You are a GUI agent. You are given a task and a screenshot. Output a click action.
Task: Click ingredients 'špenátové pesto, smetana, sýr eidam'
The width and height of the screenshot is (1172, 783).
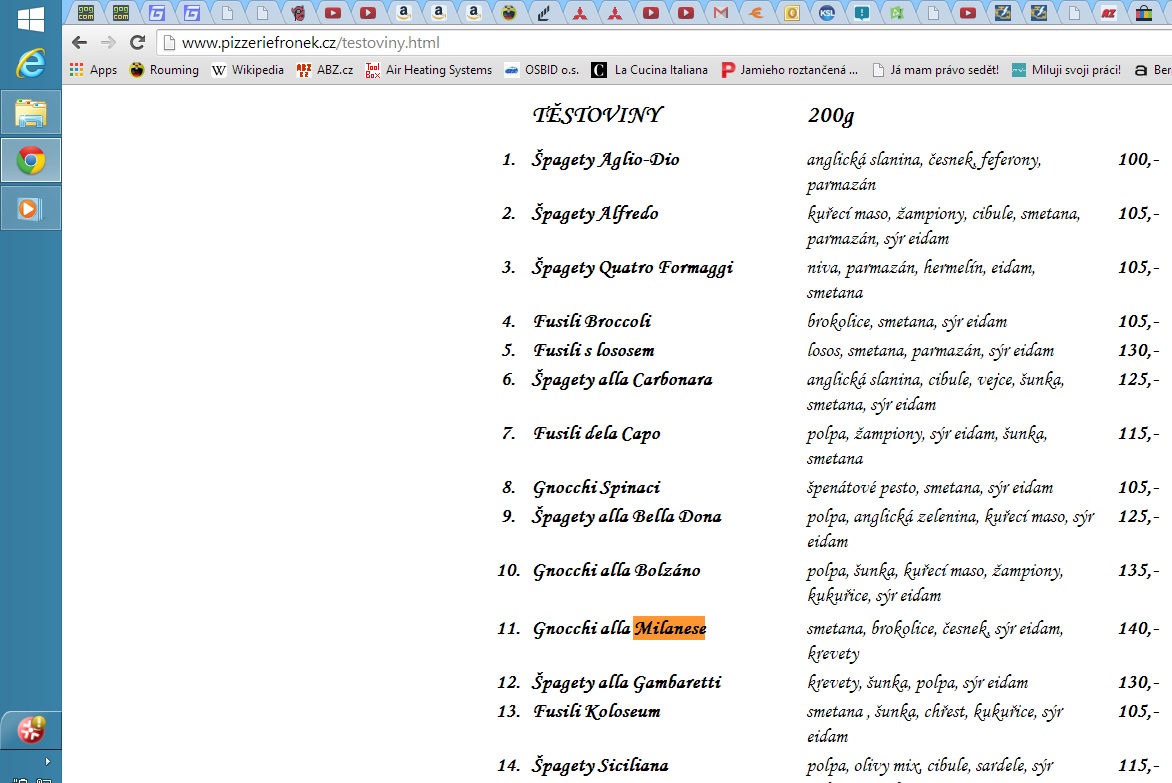(x=930, y=487)
